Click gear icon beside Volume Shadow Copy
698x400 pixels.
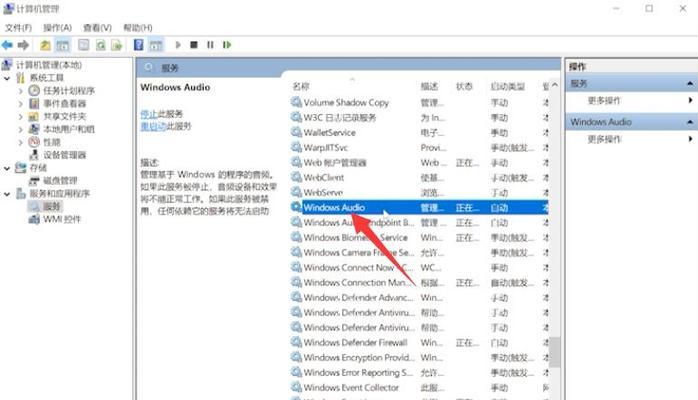coord(296,102)
